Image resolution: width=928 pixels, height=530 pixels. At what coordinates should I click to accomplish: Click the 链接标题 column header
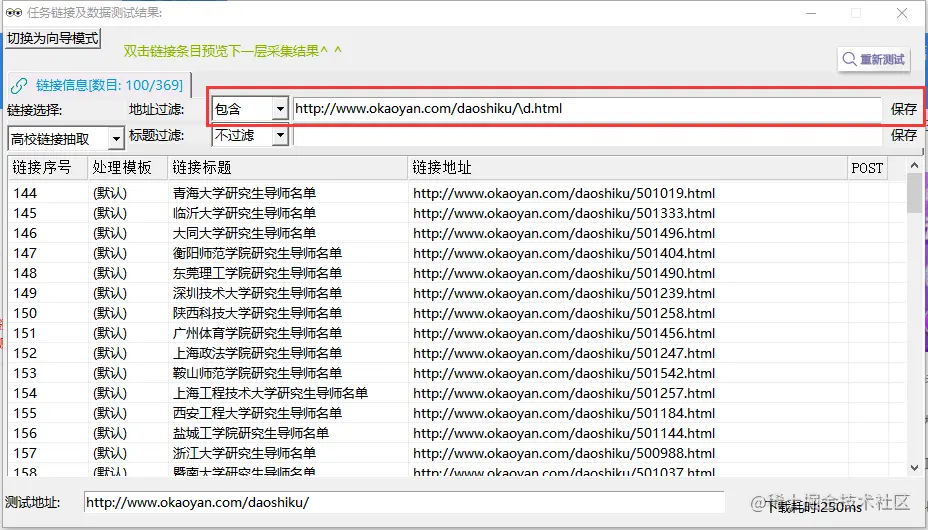click(x=288, y=168)
